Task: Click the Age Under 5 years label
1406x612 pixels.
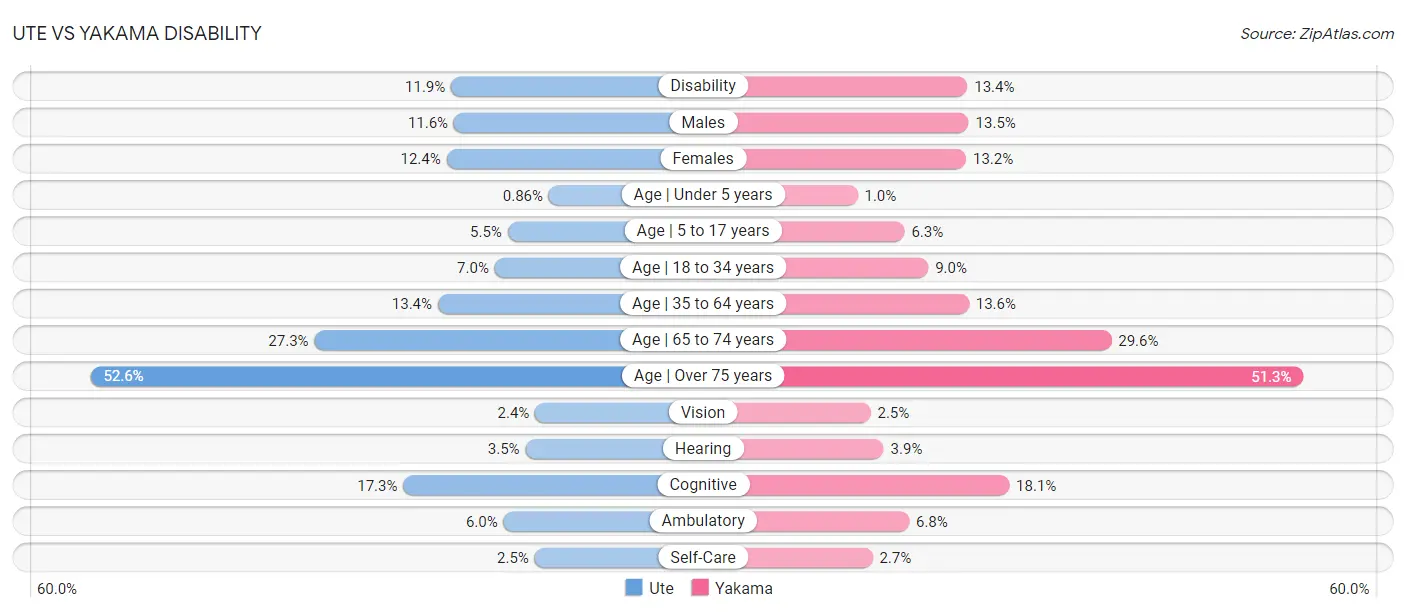Action: [703, 194]
